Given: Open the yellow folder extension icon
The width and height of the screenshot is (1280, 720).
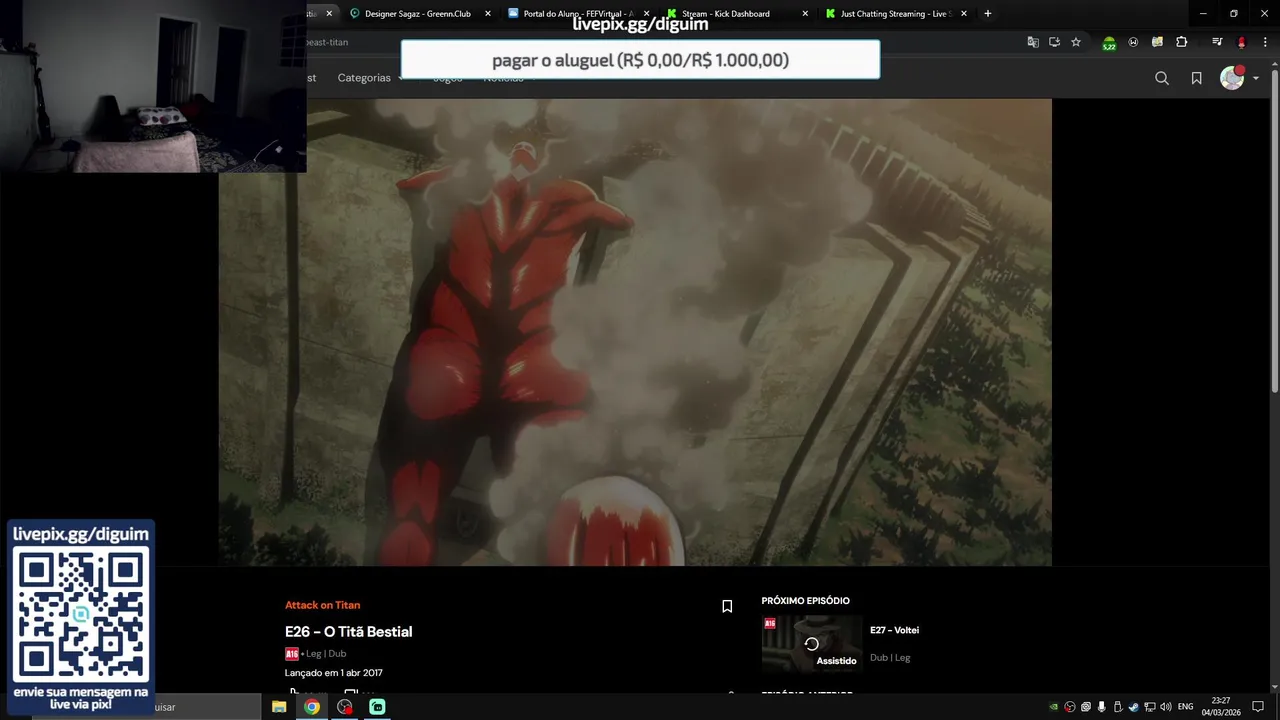Looking at the screenshot, I should point(1157,42).
